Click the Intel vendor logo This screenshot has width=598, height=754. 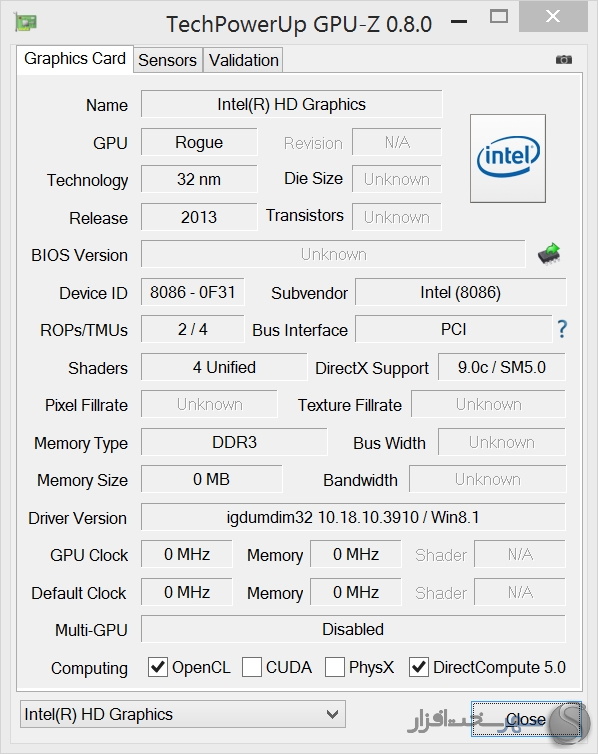508,158
